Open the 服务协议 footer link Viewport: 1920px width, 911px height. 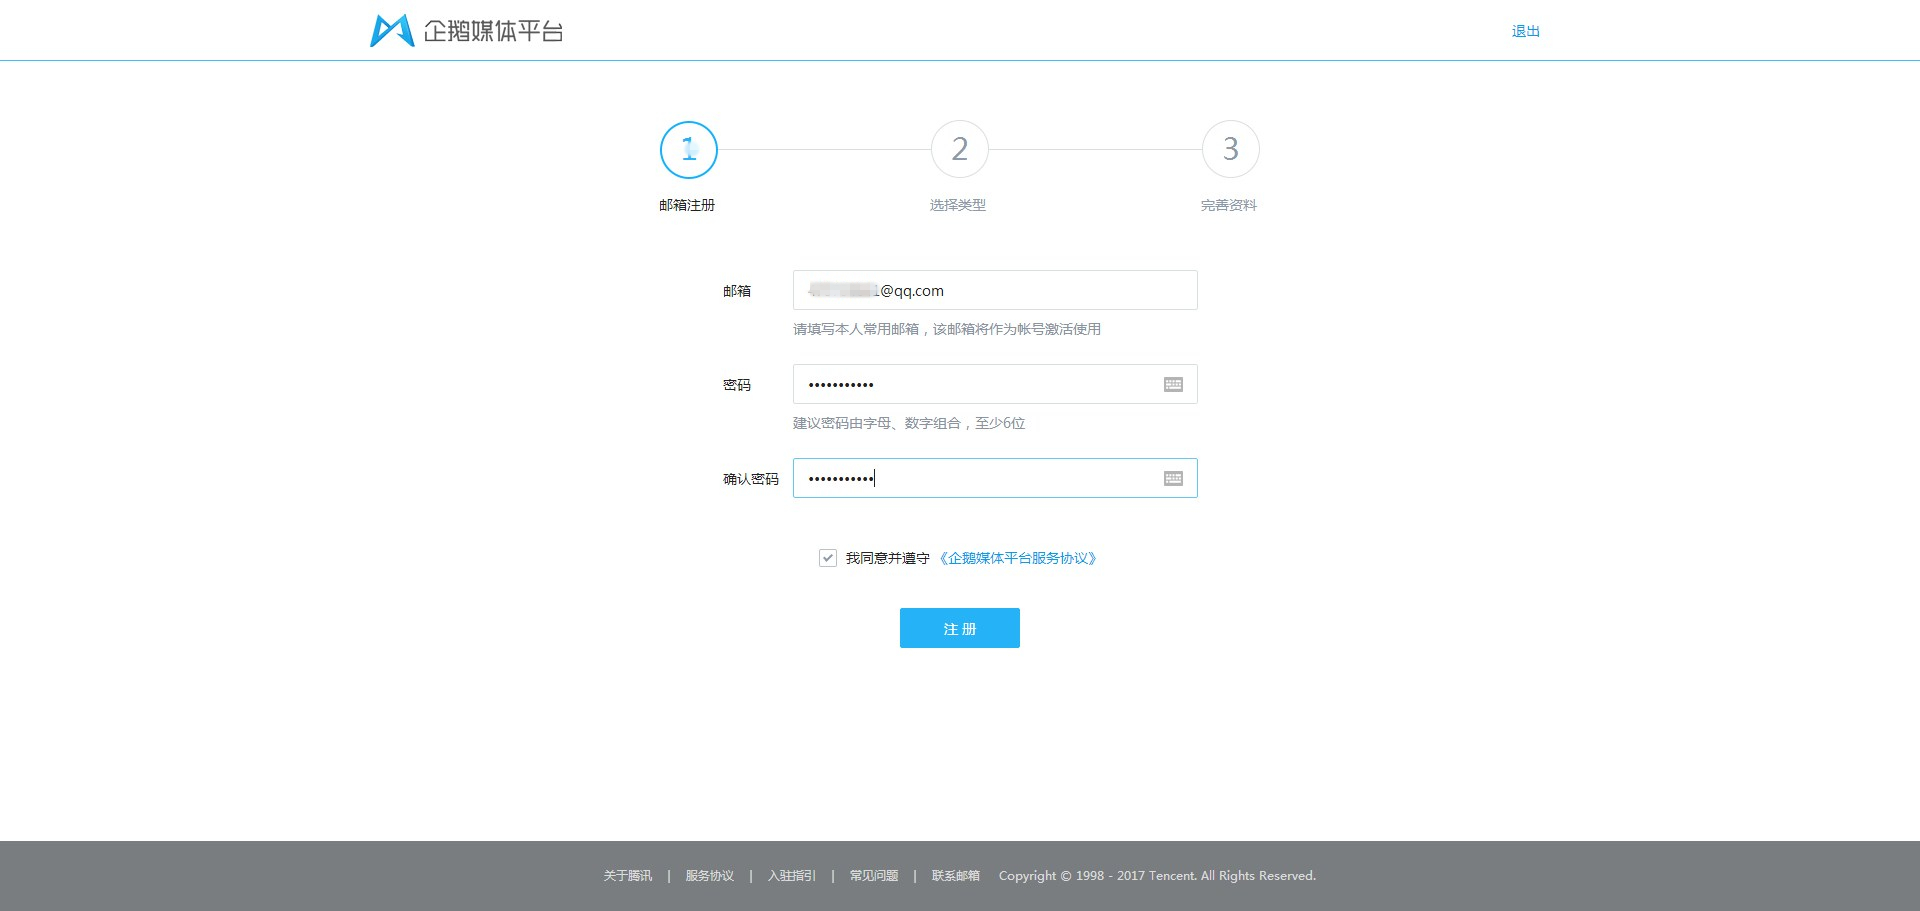[x=708, y=875]
